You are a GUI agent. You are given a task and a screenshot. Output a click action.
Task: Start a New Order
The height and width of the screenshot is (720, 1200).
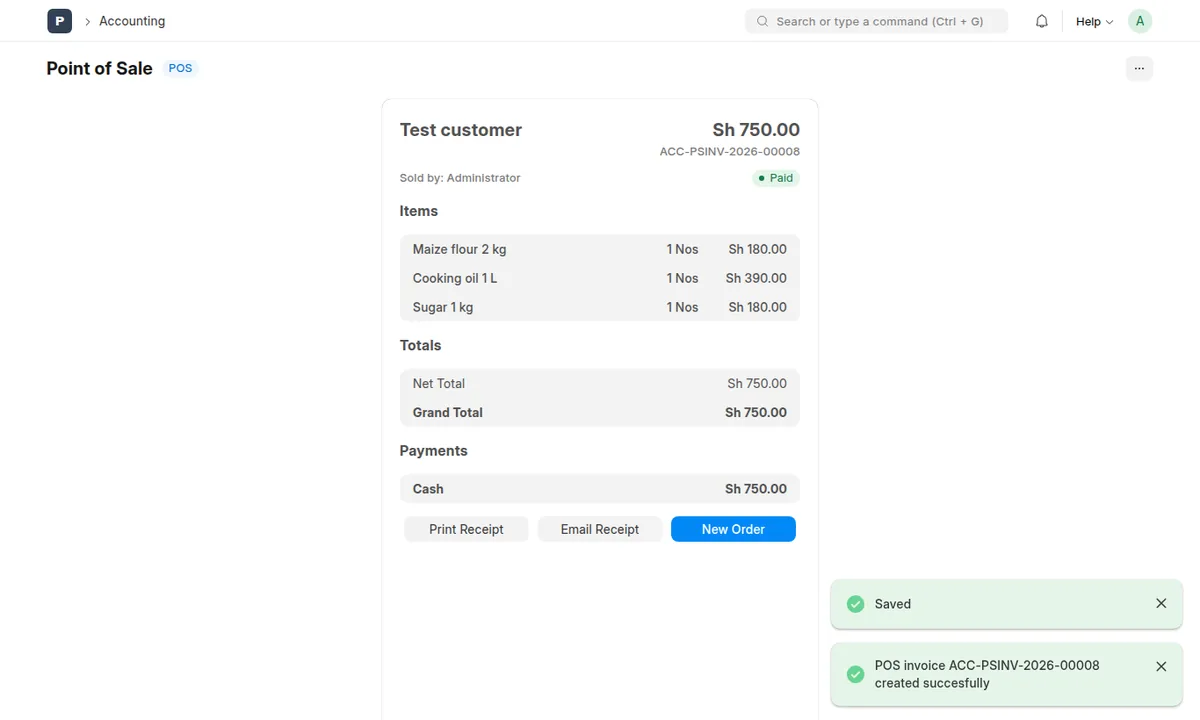pyautogui.click(x=733, y=529)
